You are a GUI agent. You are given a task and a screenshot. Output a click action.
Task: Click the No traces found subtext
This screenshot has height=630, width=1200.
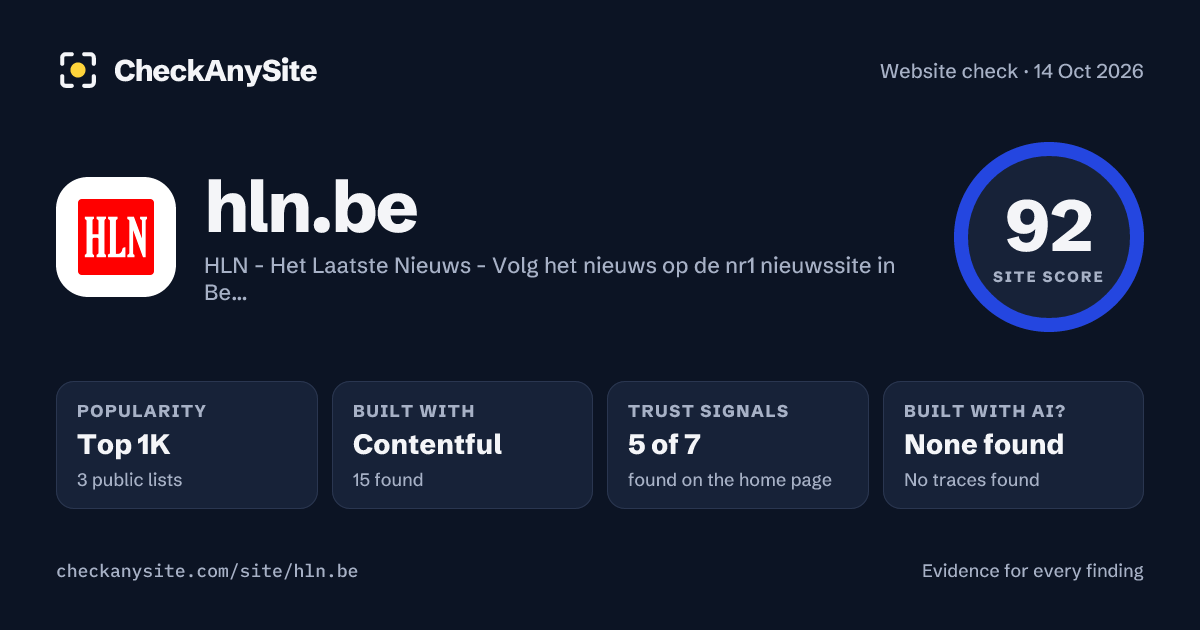click(972, 480)
